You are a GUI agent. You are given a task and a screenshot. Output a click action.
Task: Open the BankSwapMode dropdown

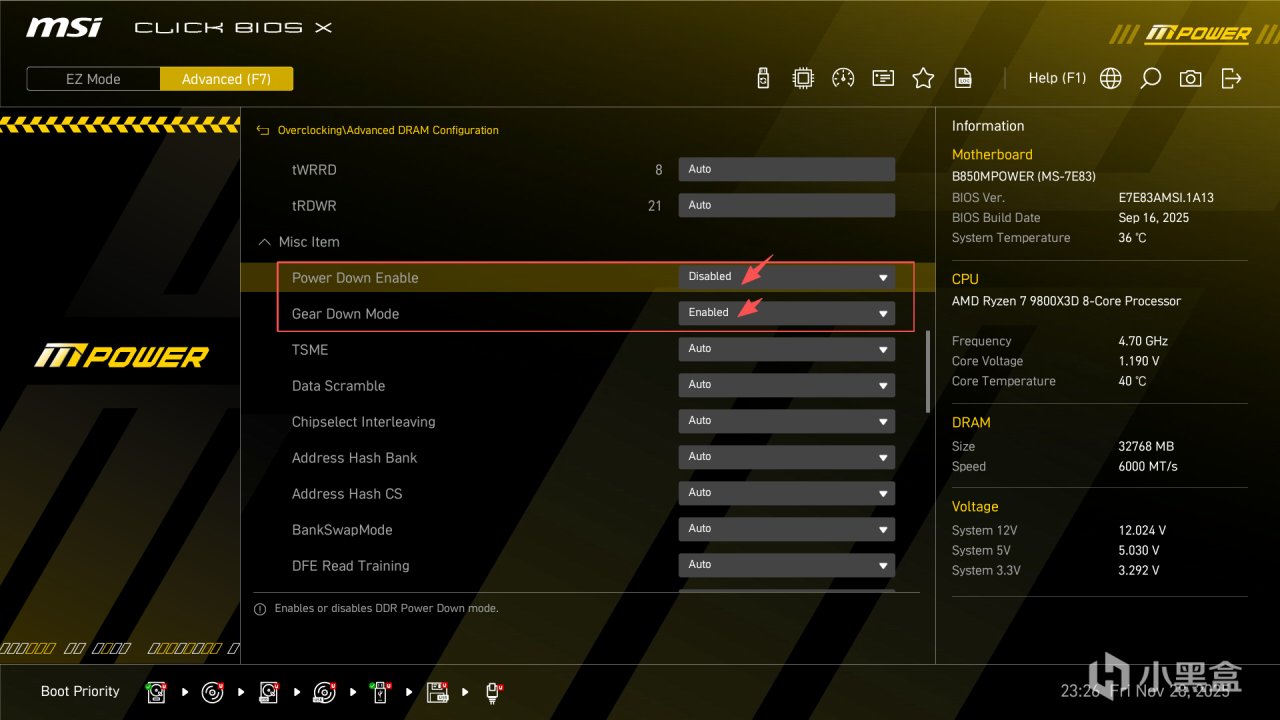coord(786,529)
